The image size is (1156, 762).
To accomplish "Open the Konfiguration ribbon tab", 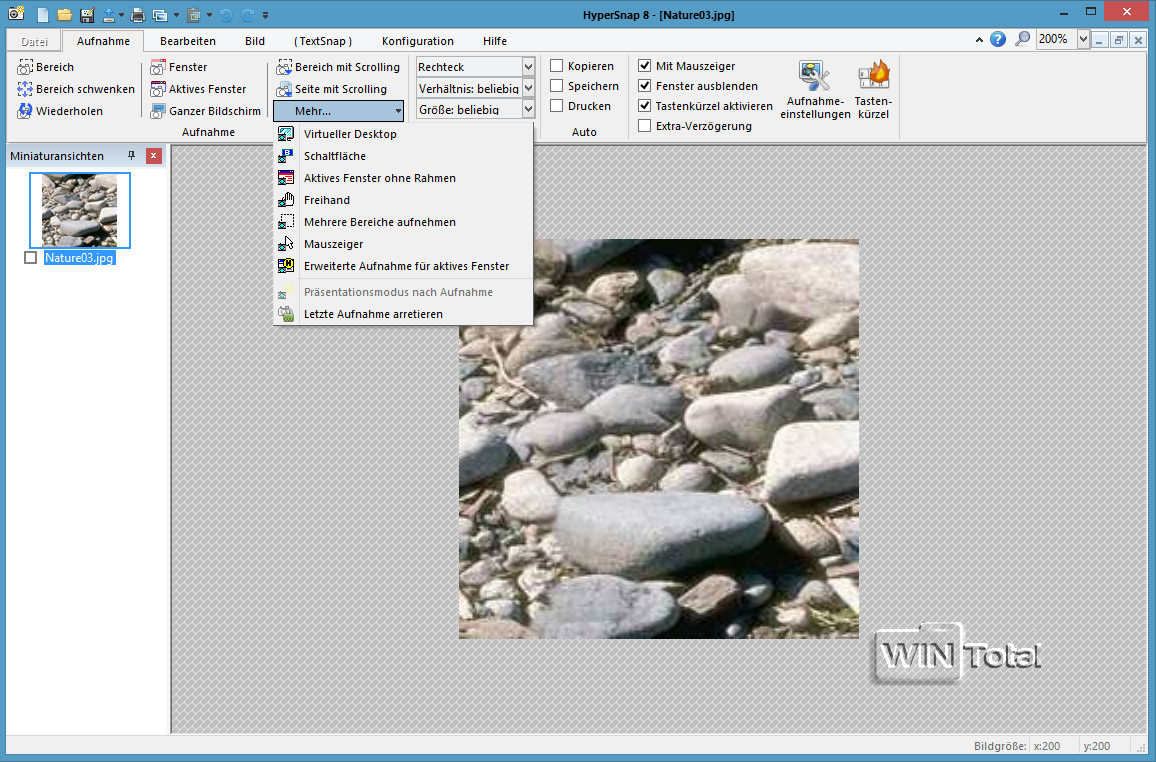I will (x=417, y=41).
